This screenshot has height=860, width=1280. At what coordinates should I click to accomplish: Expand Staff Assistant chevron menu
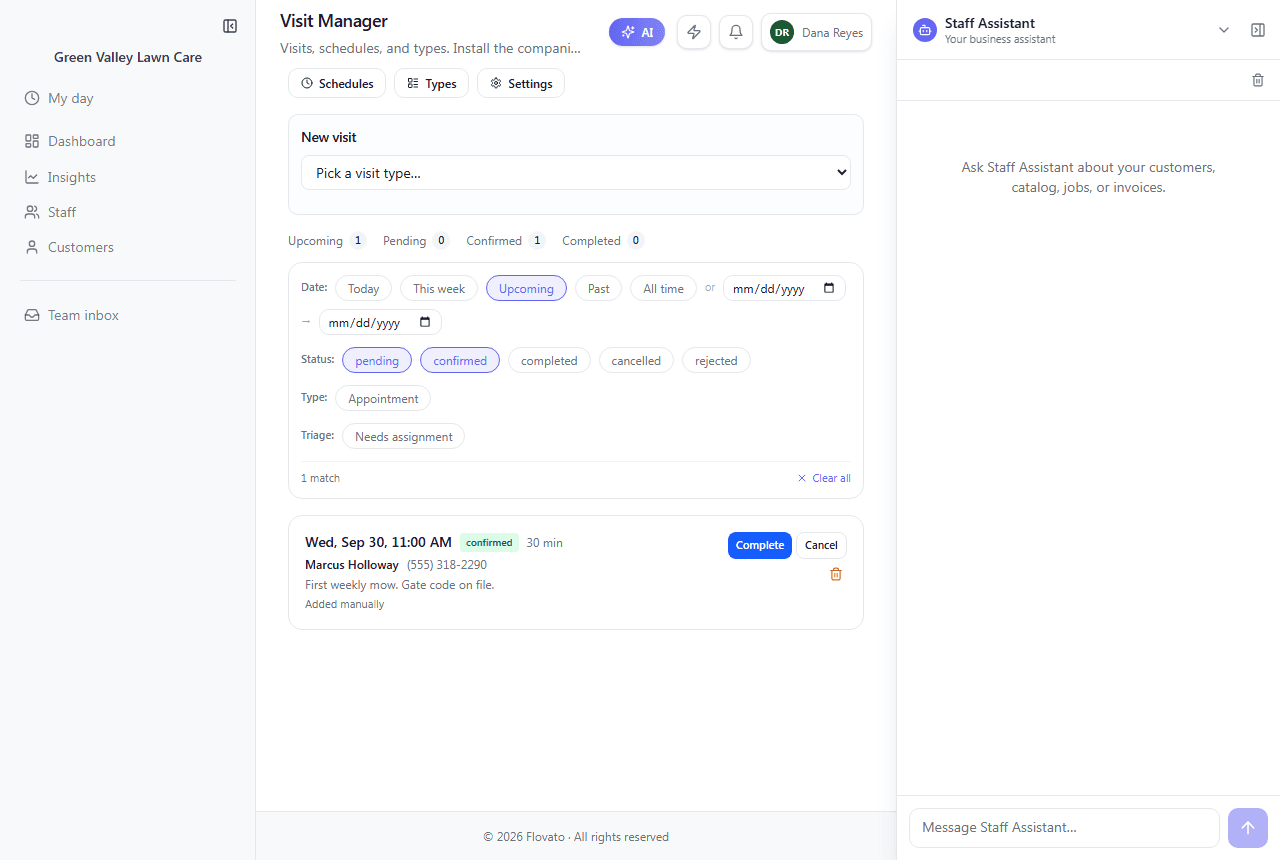click(1224, 30)
